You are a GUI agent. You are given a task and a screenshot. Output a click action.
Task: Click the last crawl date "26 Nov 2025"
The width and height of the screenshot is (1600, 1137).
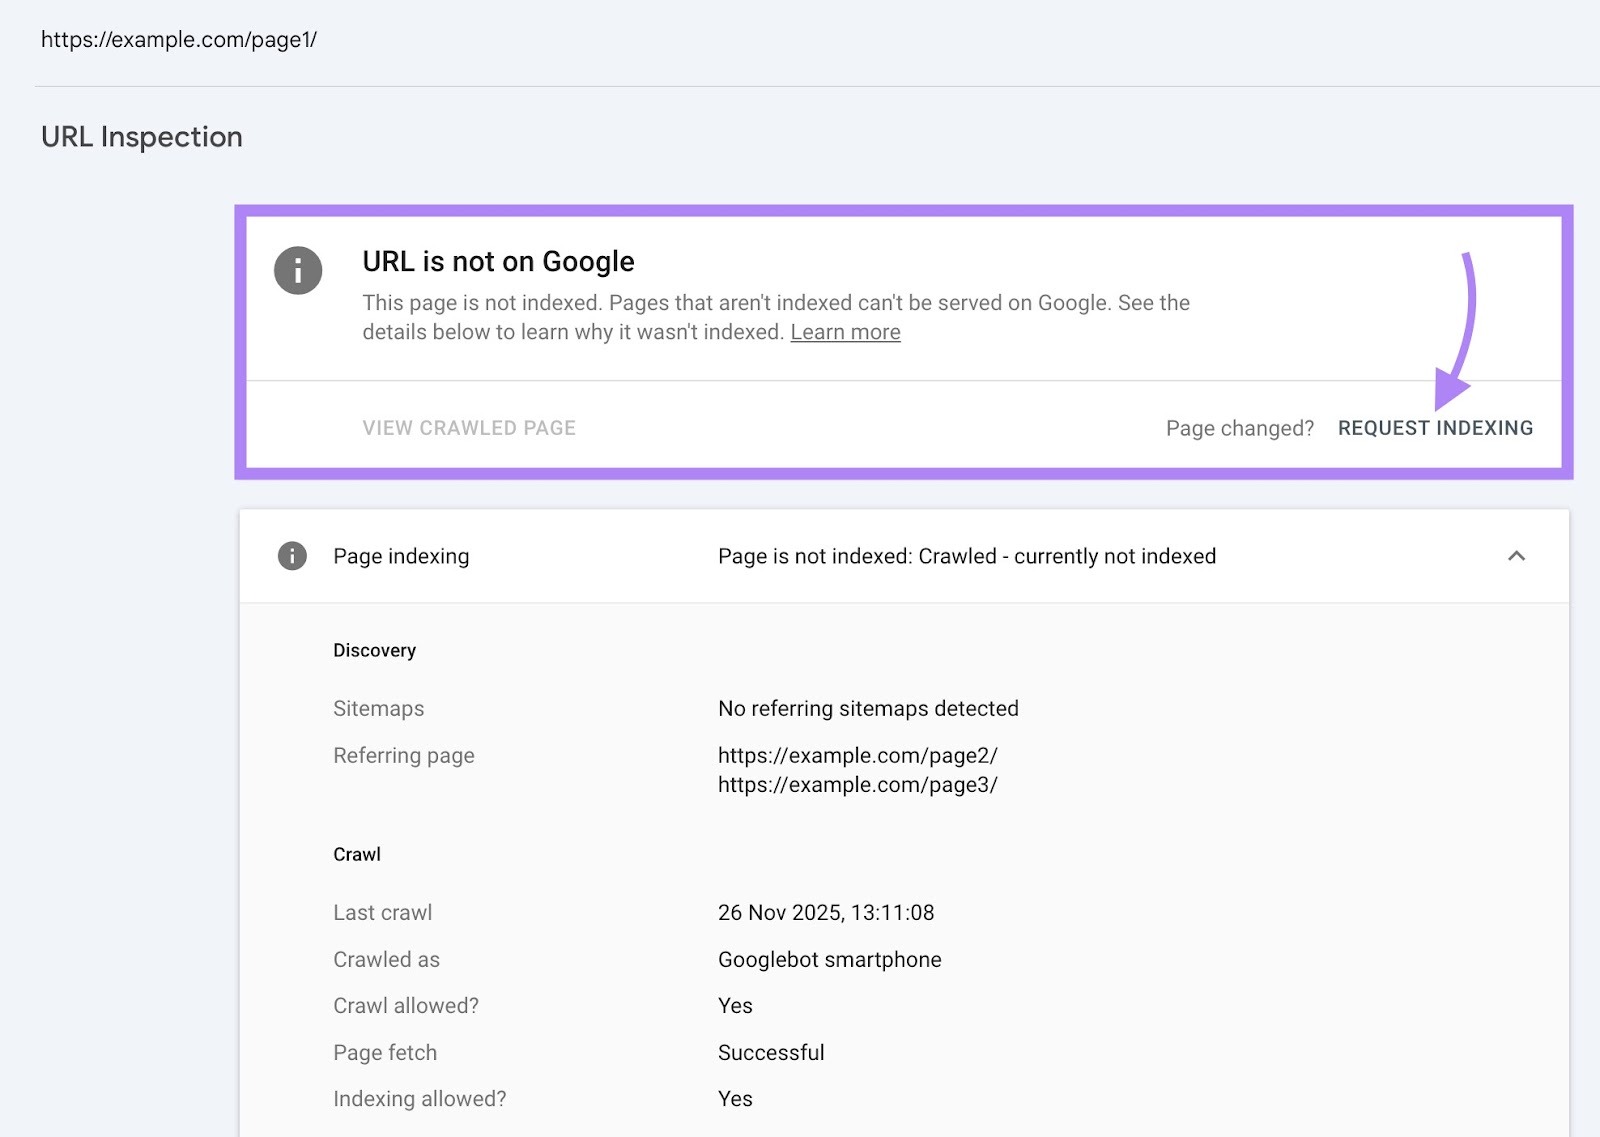[x=825, y=912]
